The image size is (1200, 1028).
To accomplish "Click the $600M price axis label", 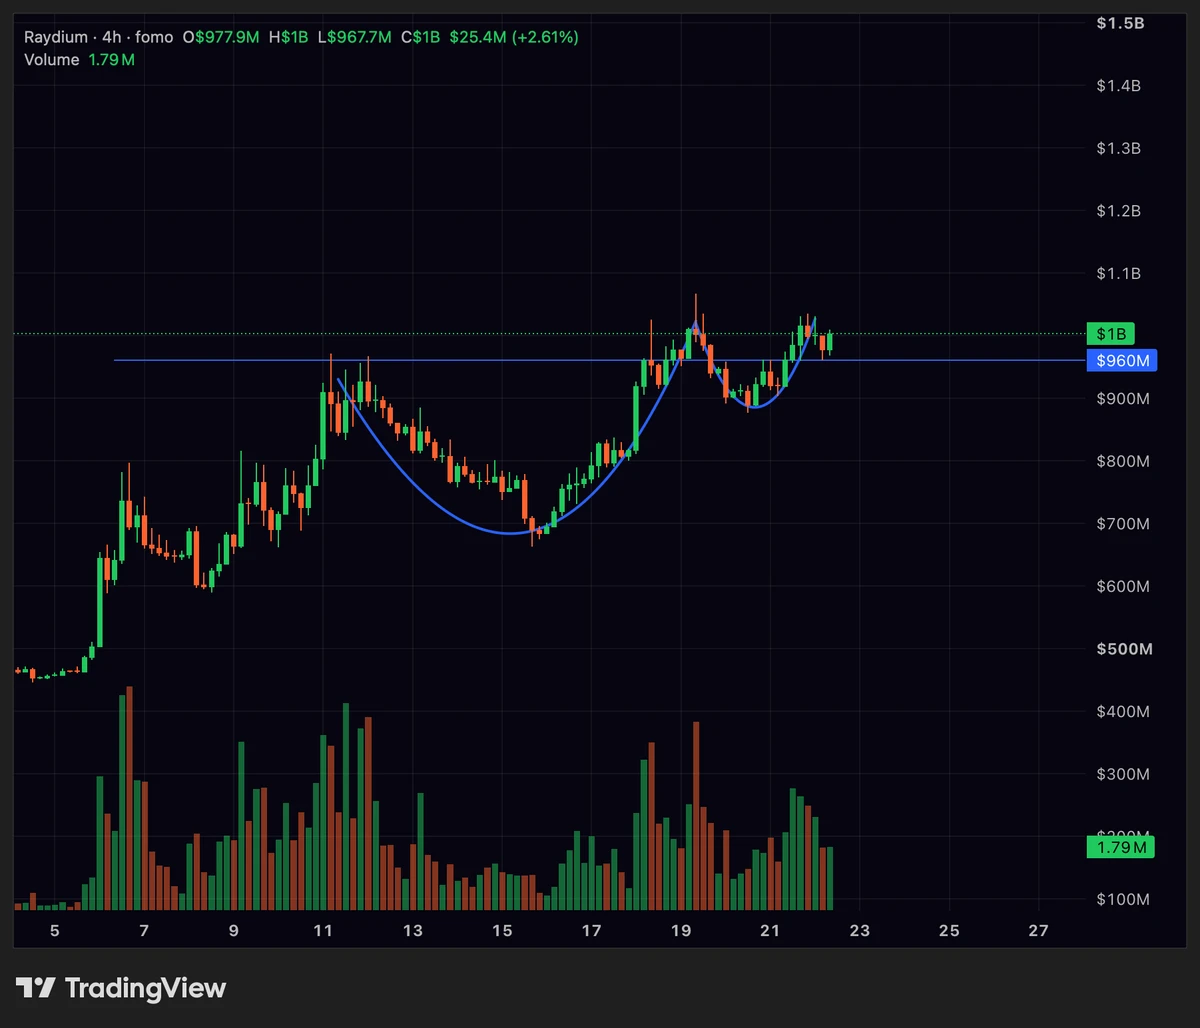I will 1122,587.
